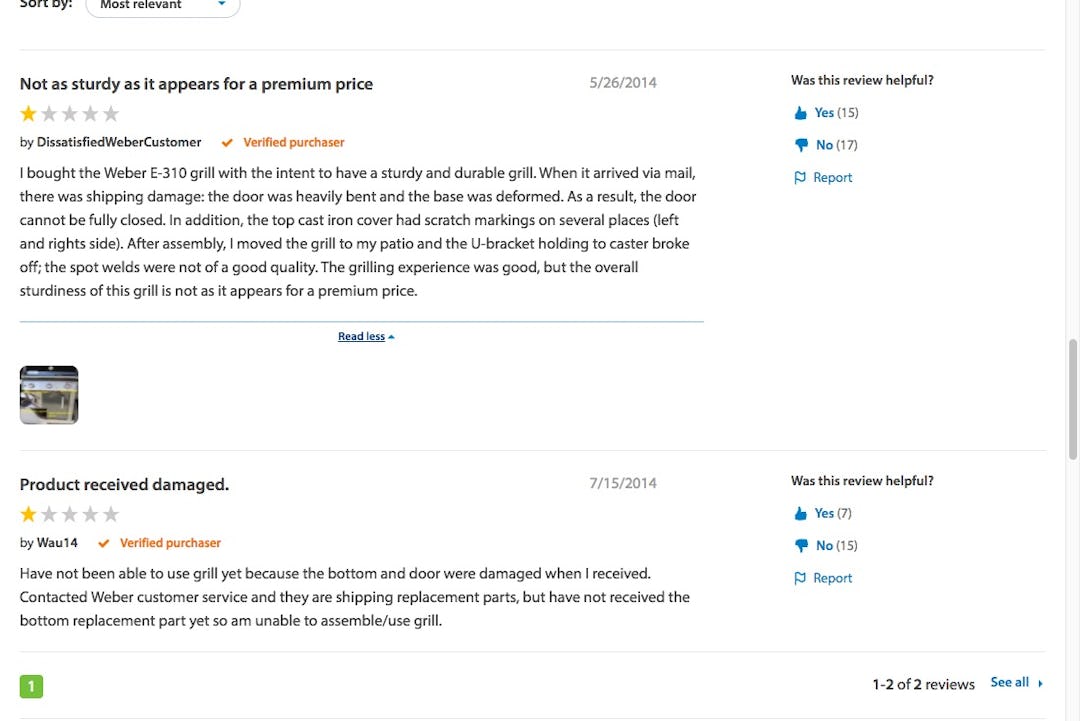Select reviewer name DissatisfiedWeberCustomer
The width and height of the screenshot is (1080, 721).
coord(118,142)
